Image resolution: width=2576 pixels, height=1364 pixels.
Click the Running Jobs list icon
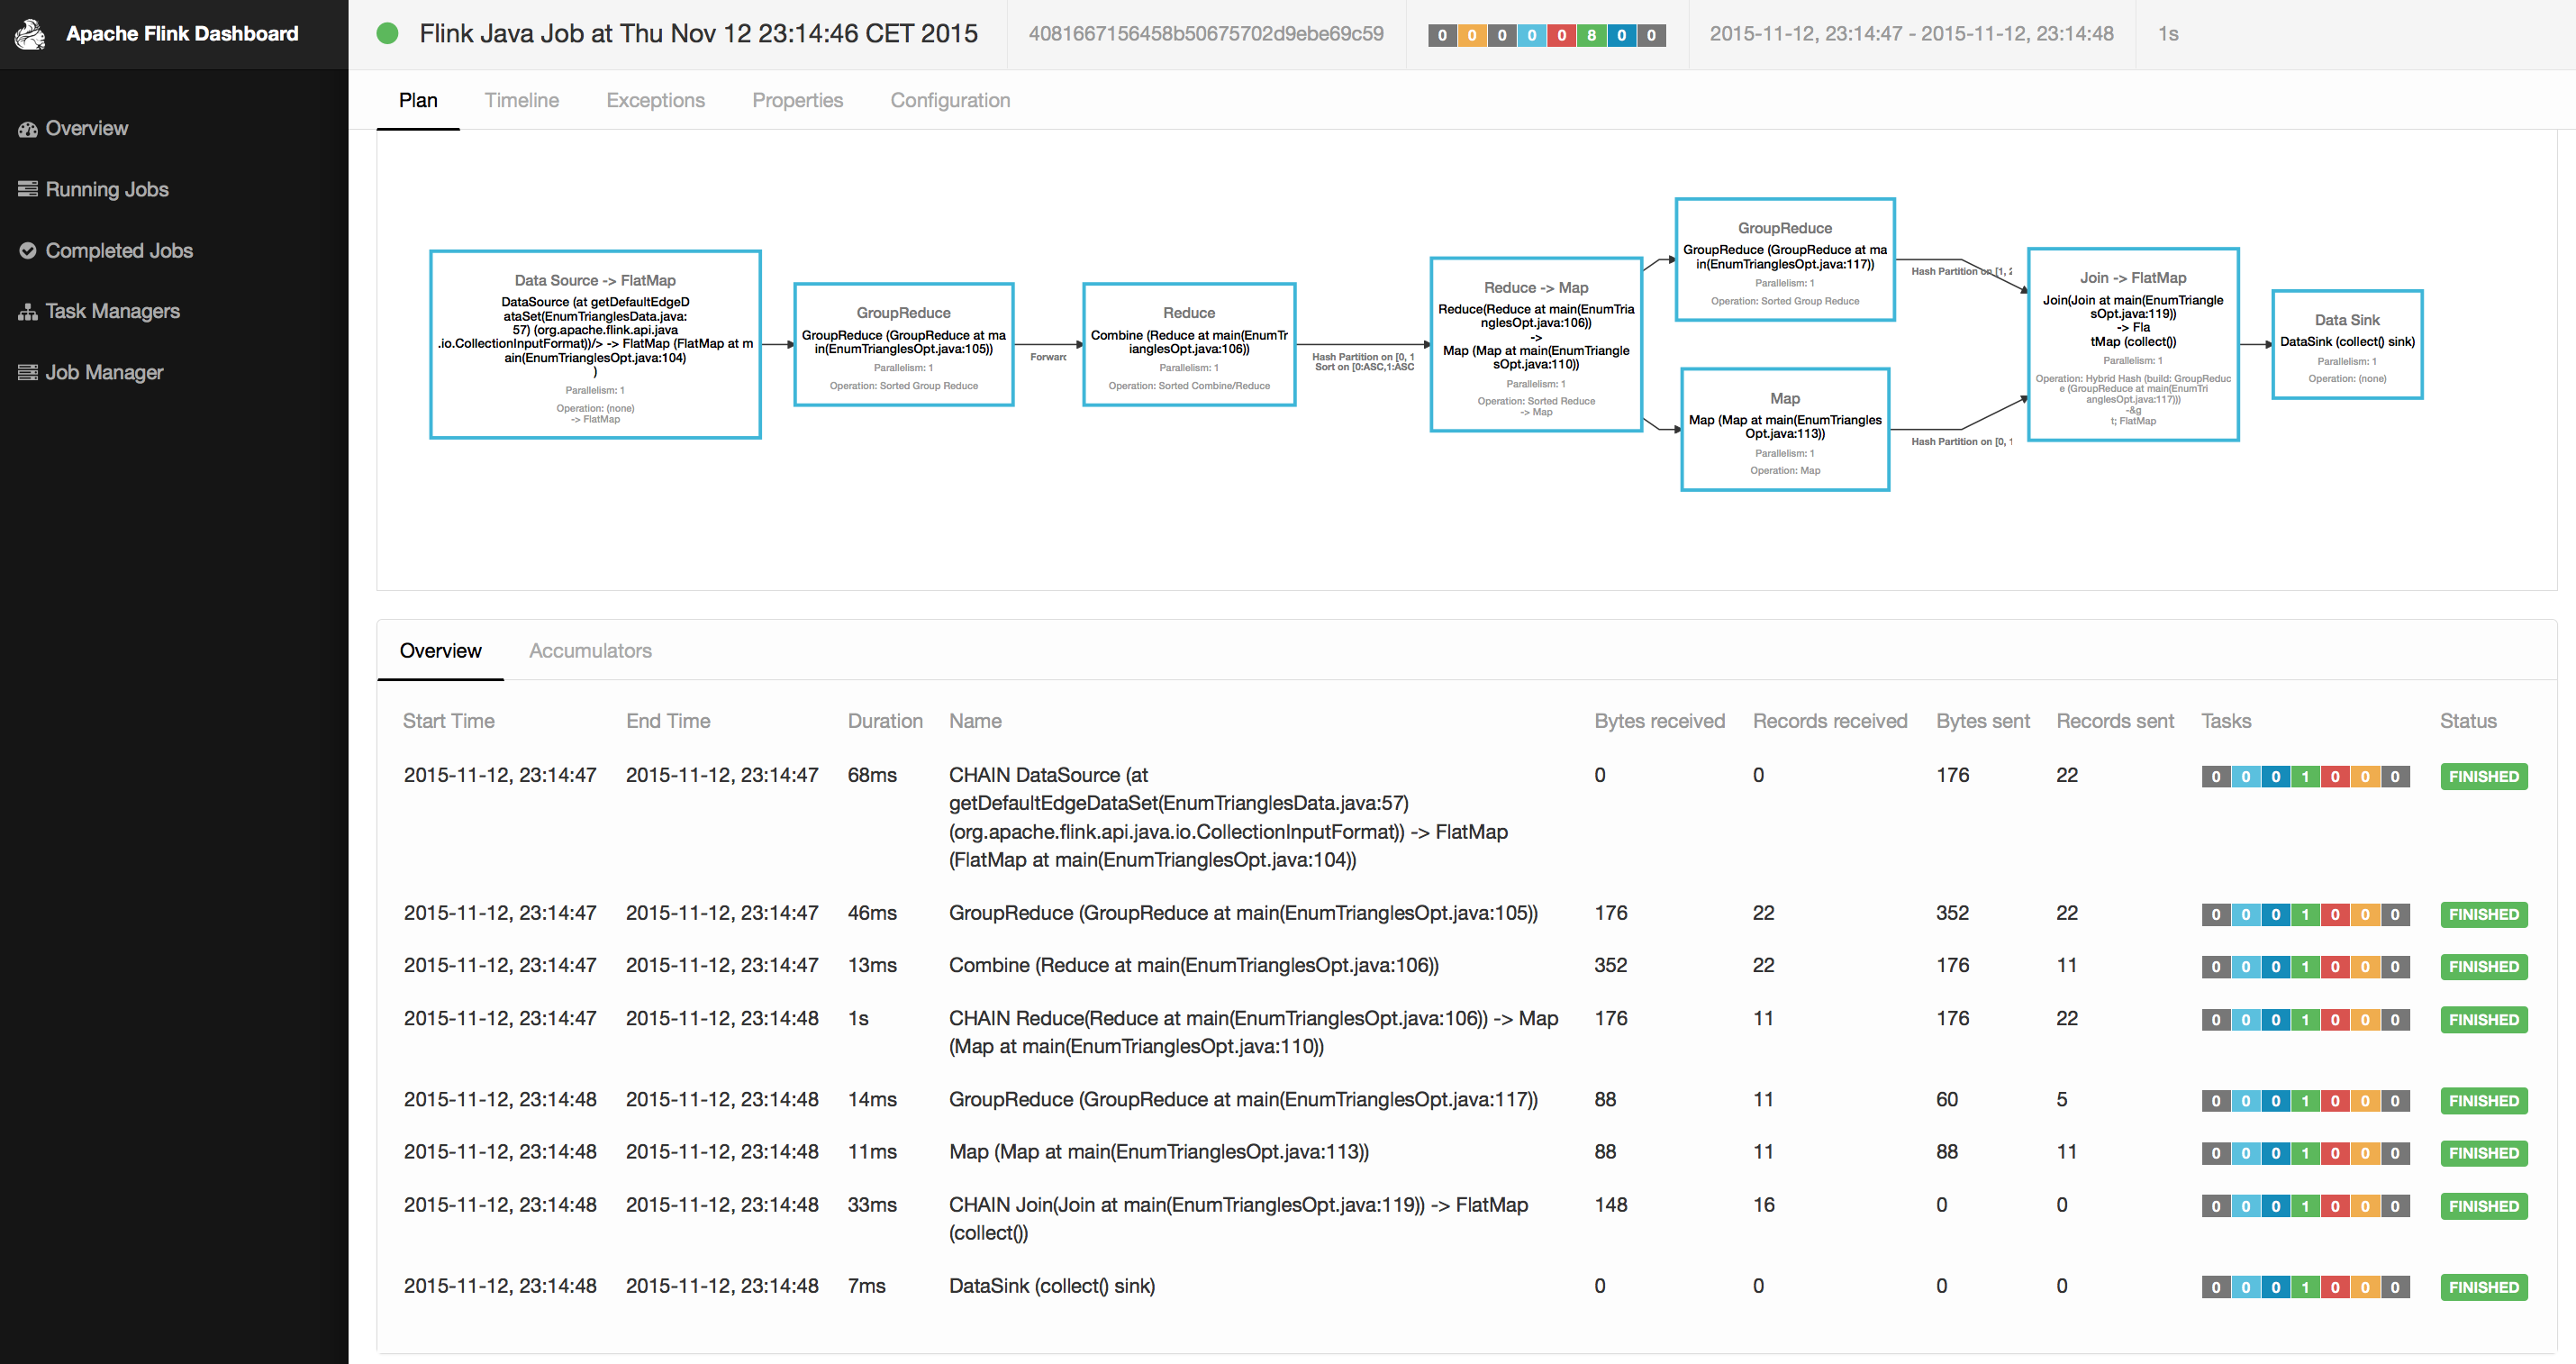click(x=28, y=189)
